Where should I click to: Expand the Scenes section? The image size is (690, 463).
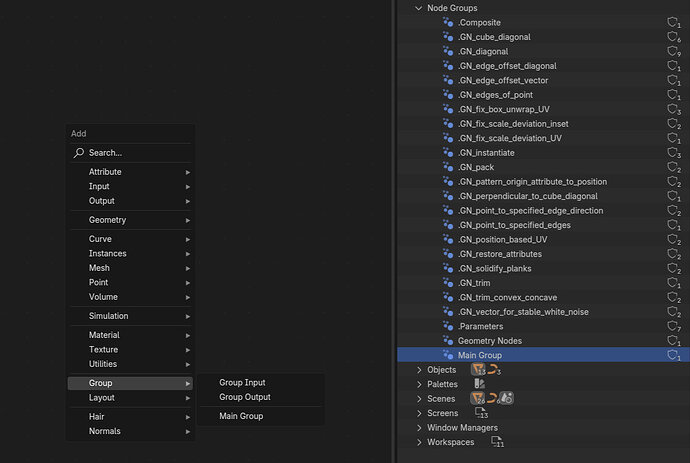tap(418, 399)
